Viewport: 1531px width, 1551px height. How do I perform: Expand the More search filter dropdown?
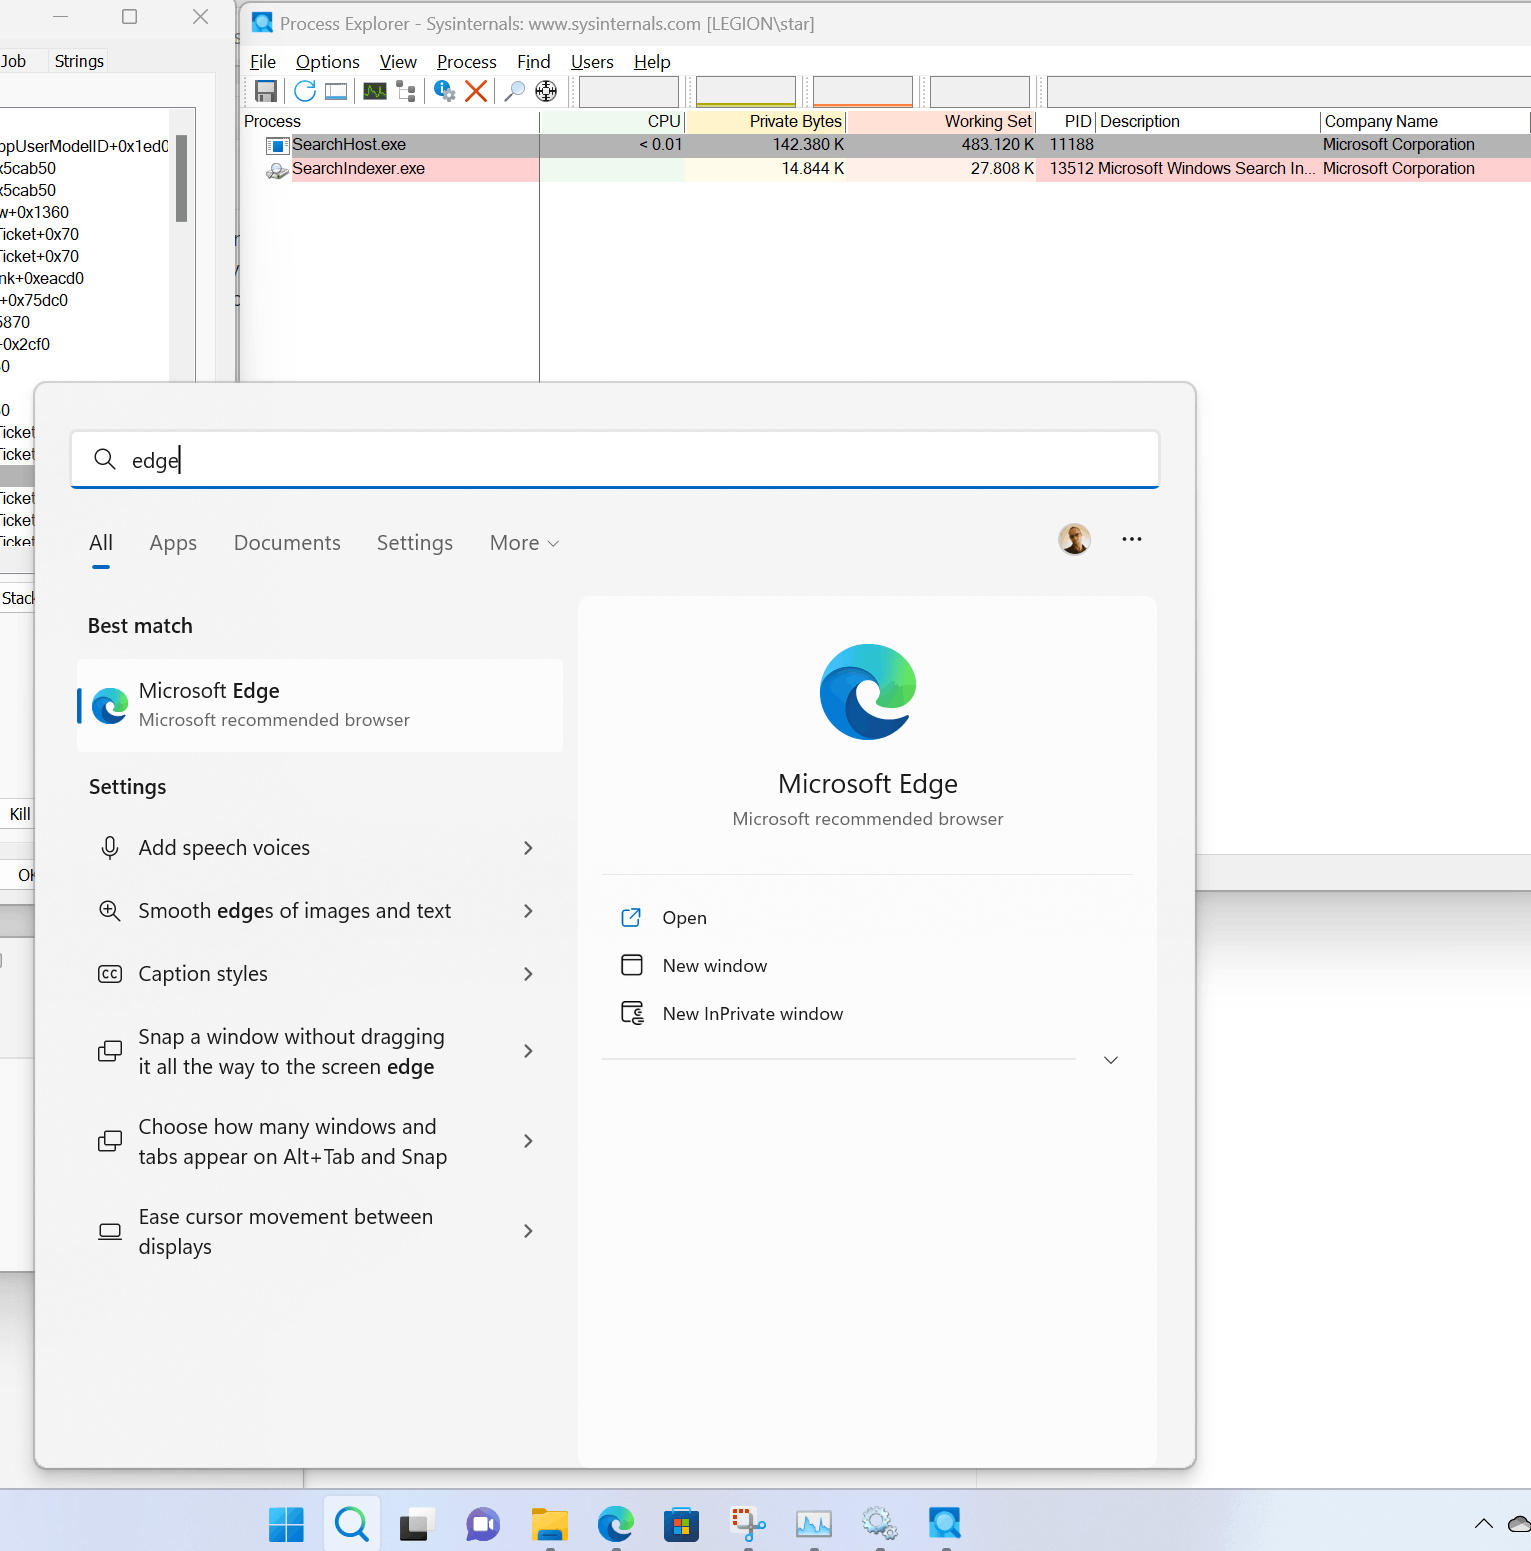[524, 543]
